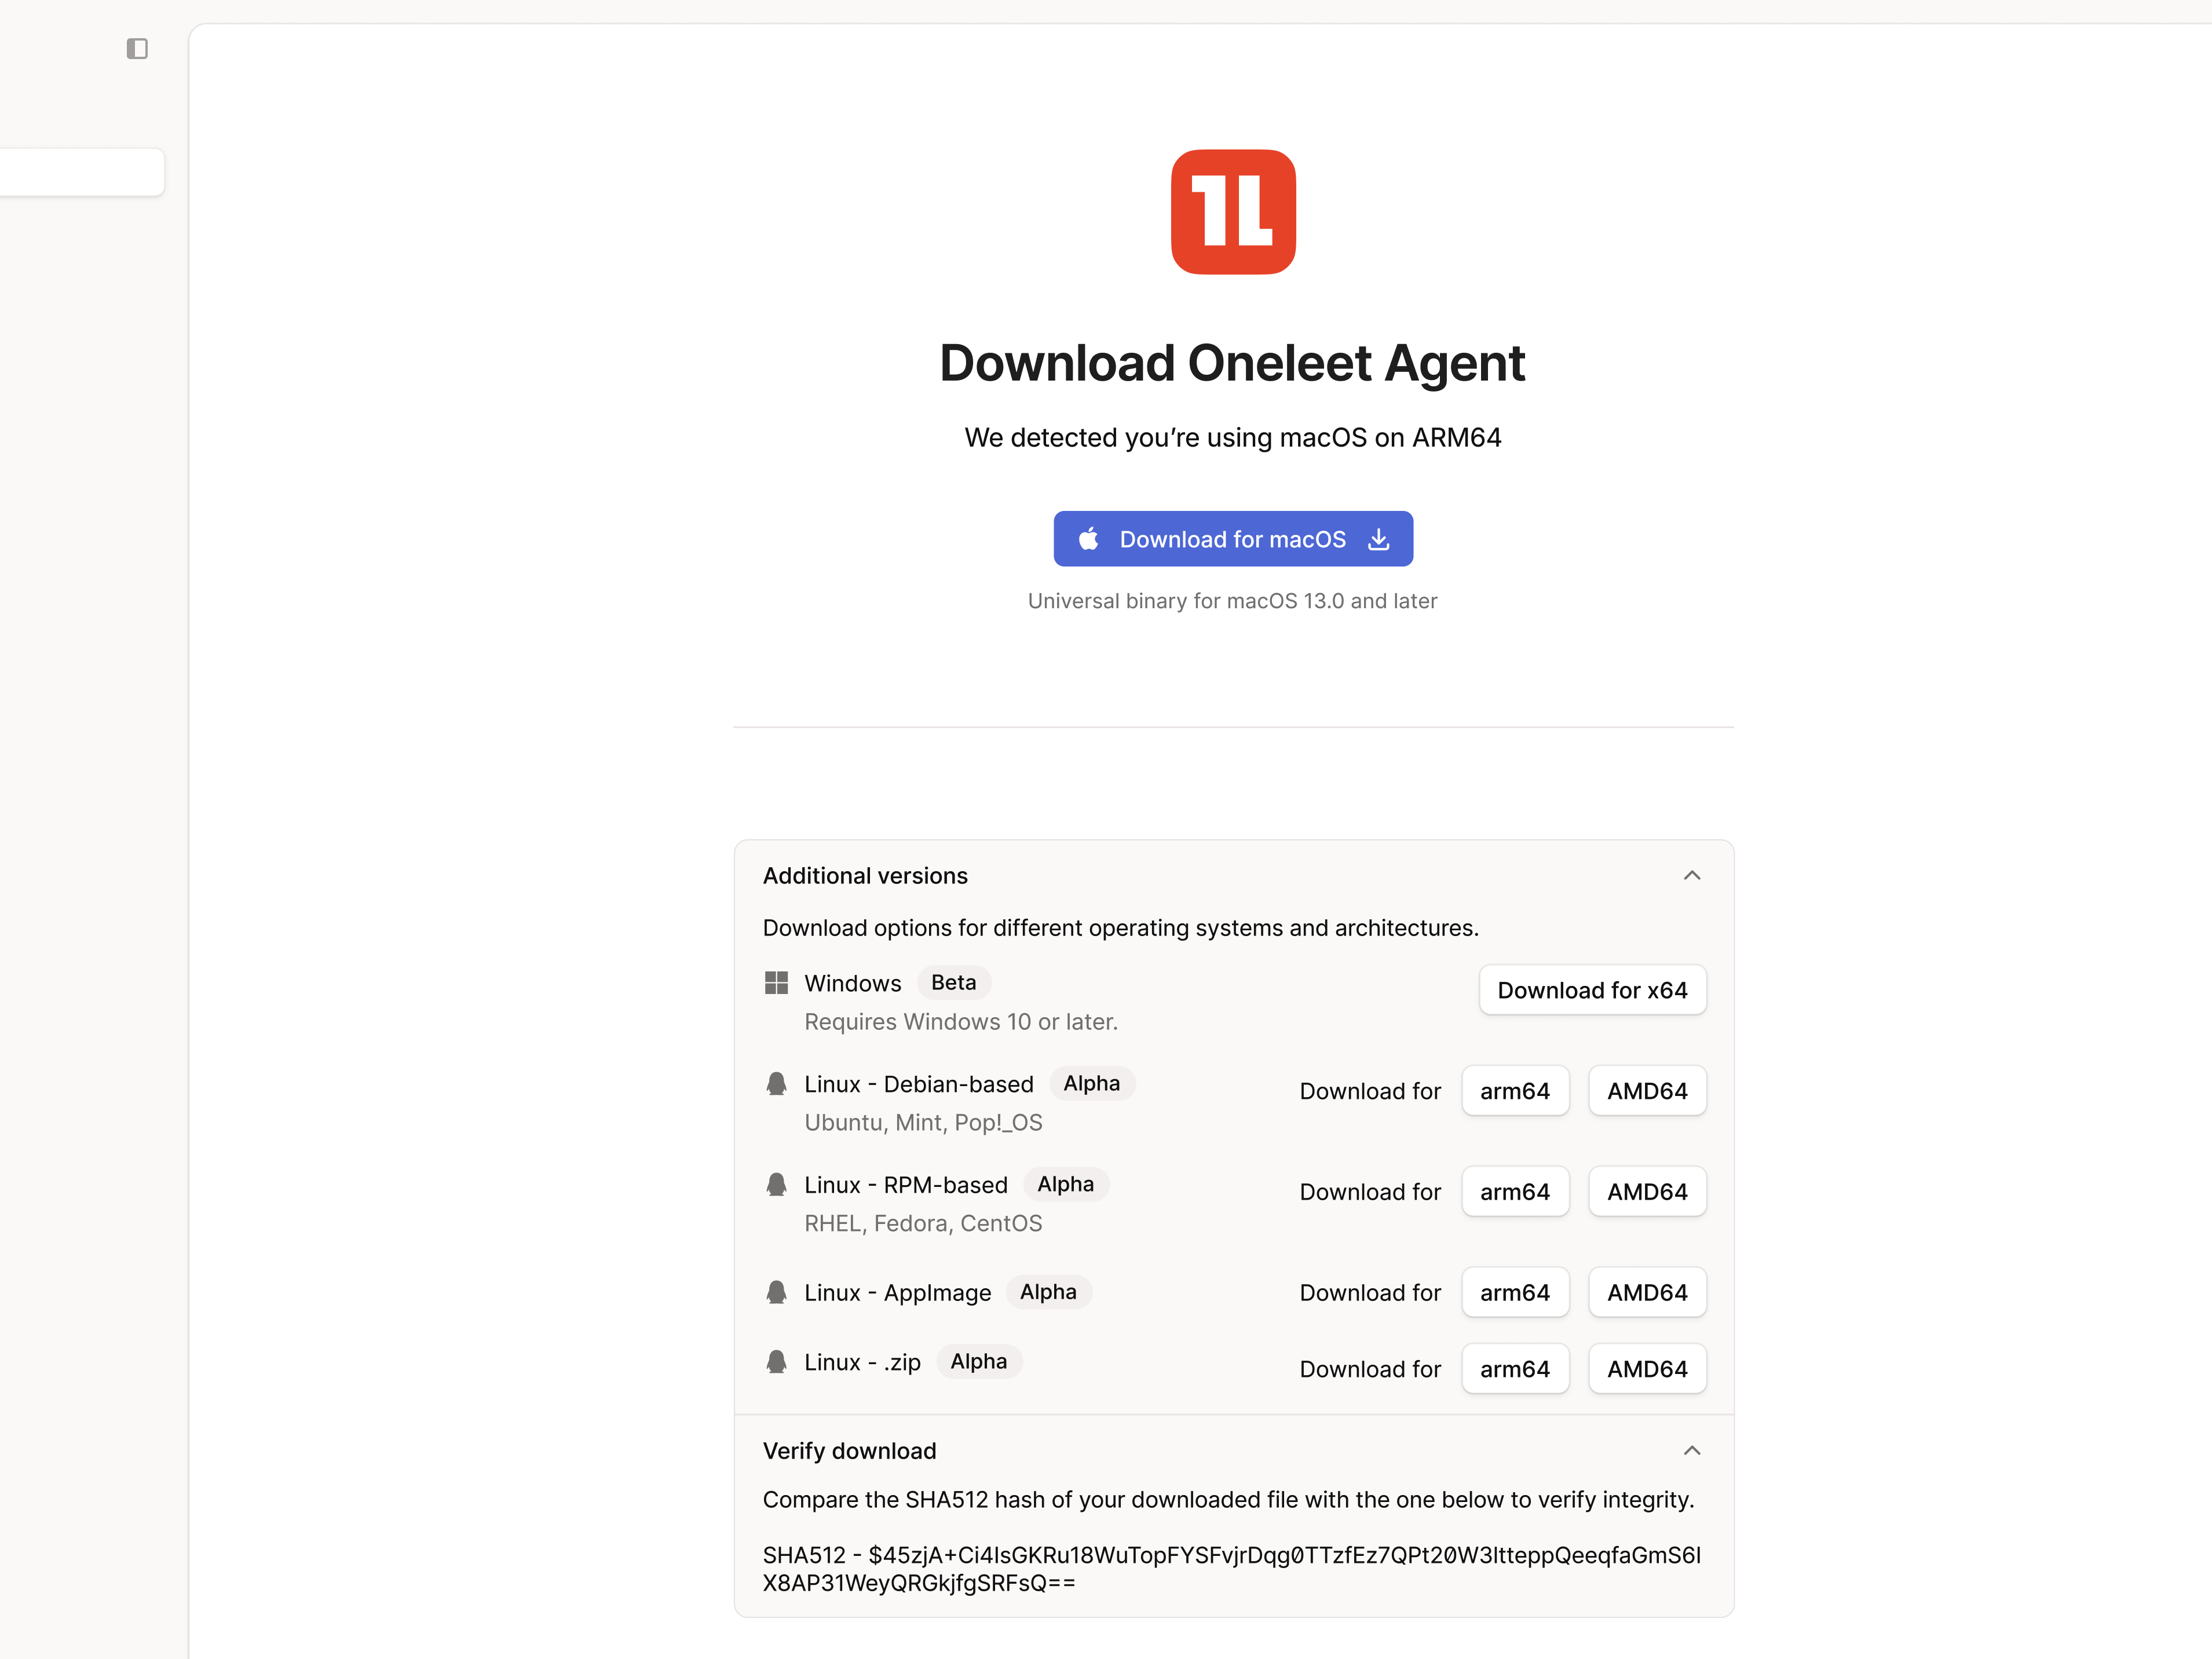The height and width of the screenshot is (1659, 2212).
Task: Collapse the Additional versions section
Action: pyautogui.click(x=1692, y=875)
